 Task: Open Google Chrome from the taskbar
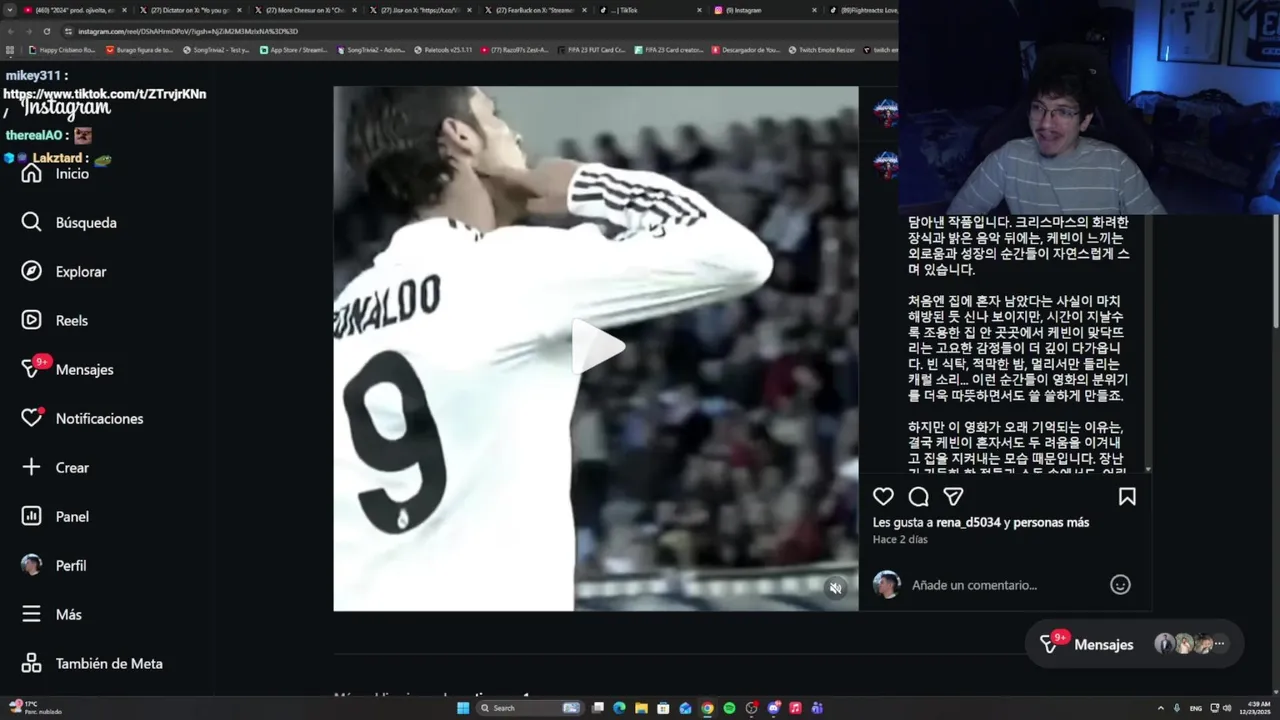pyautogui.click(x=707, y=708)
